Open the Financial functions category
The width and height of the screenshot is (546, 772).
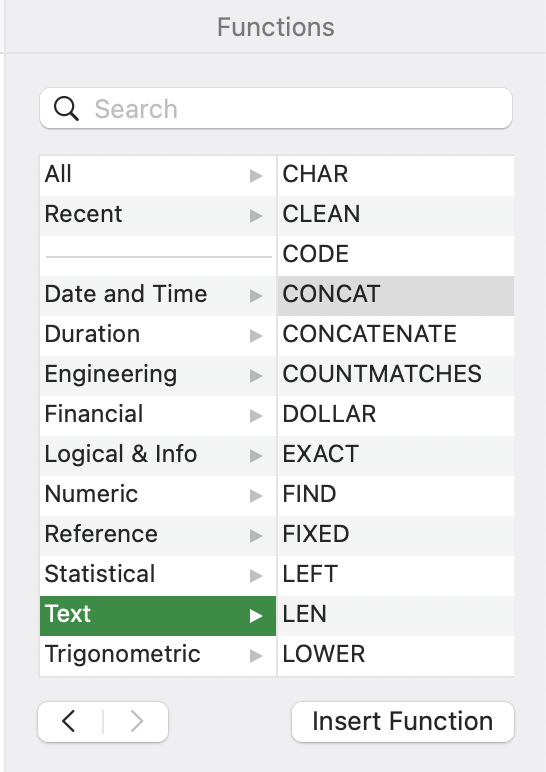point(158,415)
